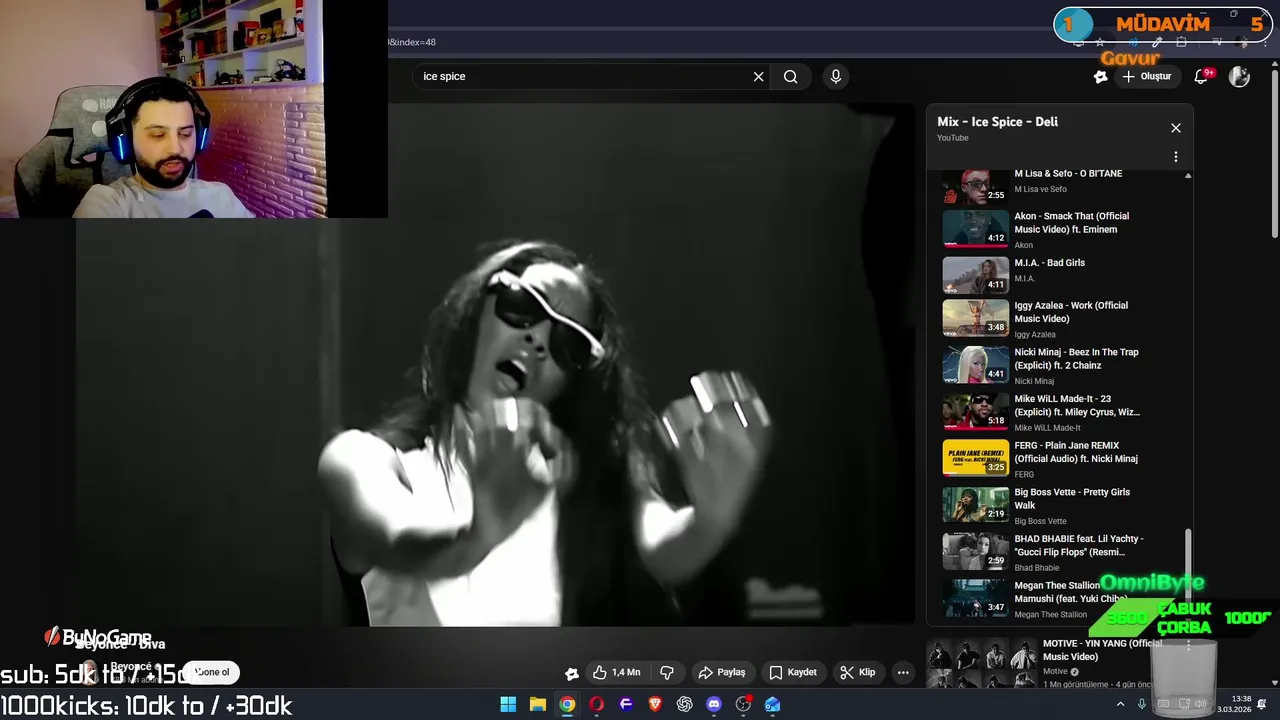Open File Explorer from taskbar
1280x720 pixels.
coord(537,704)
